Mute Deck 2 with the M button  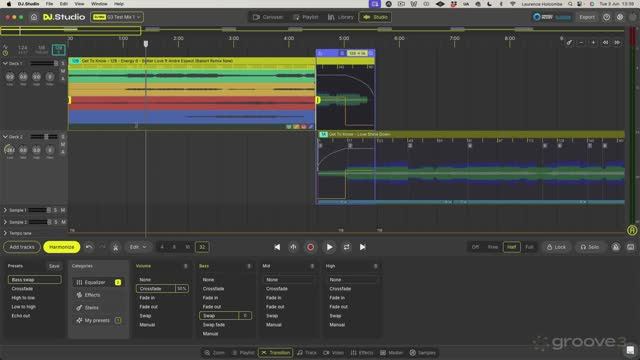63,144
